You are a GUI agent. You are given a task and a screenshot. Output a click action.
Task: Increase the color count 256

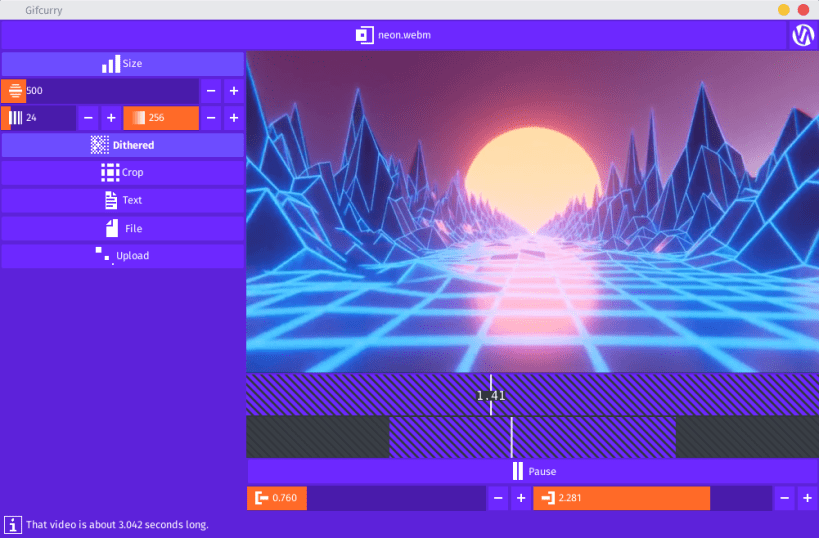(234, 118)
